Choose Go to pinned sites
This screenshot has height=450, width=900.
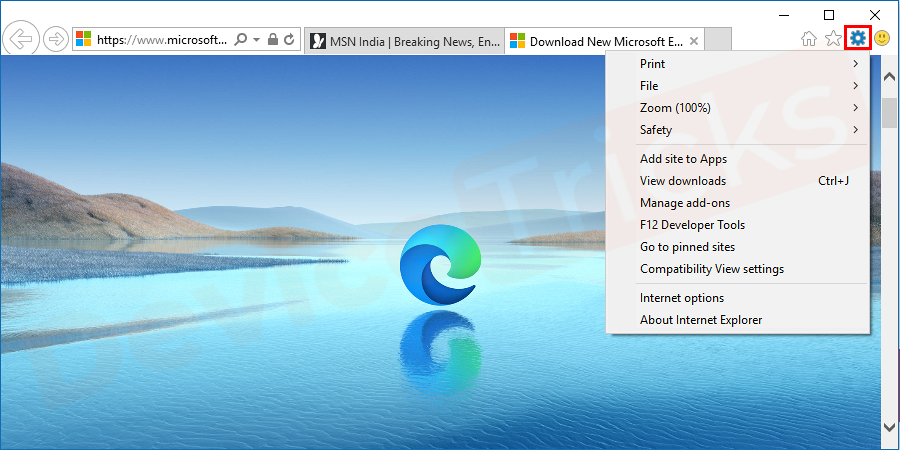click(x=737, y=247)
